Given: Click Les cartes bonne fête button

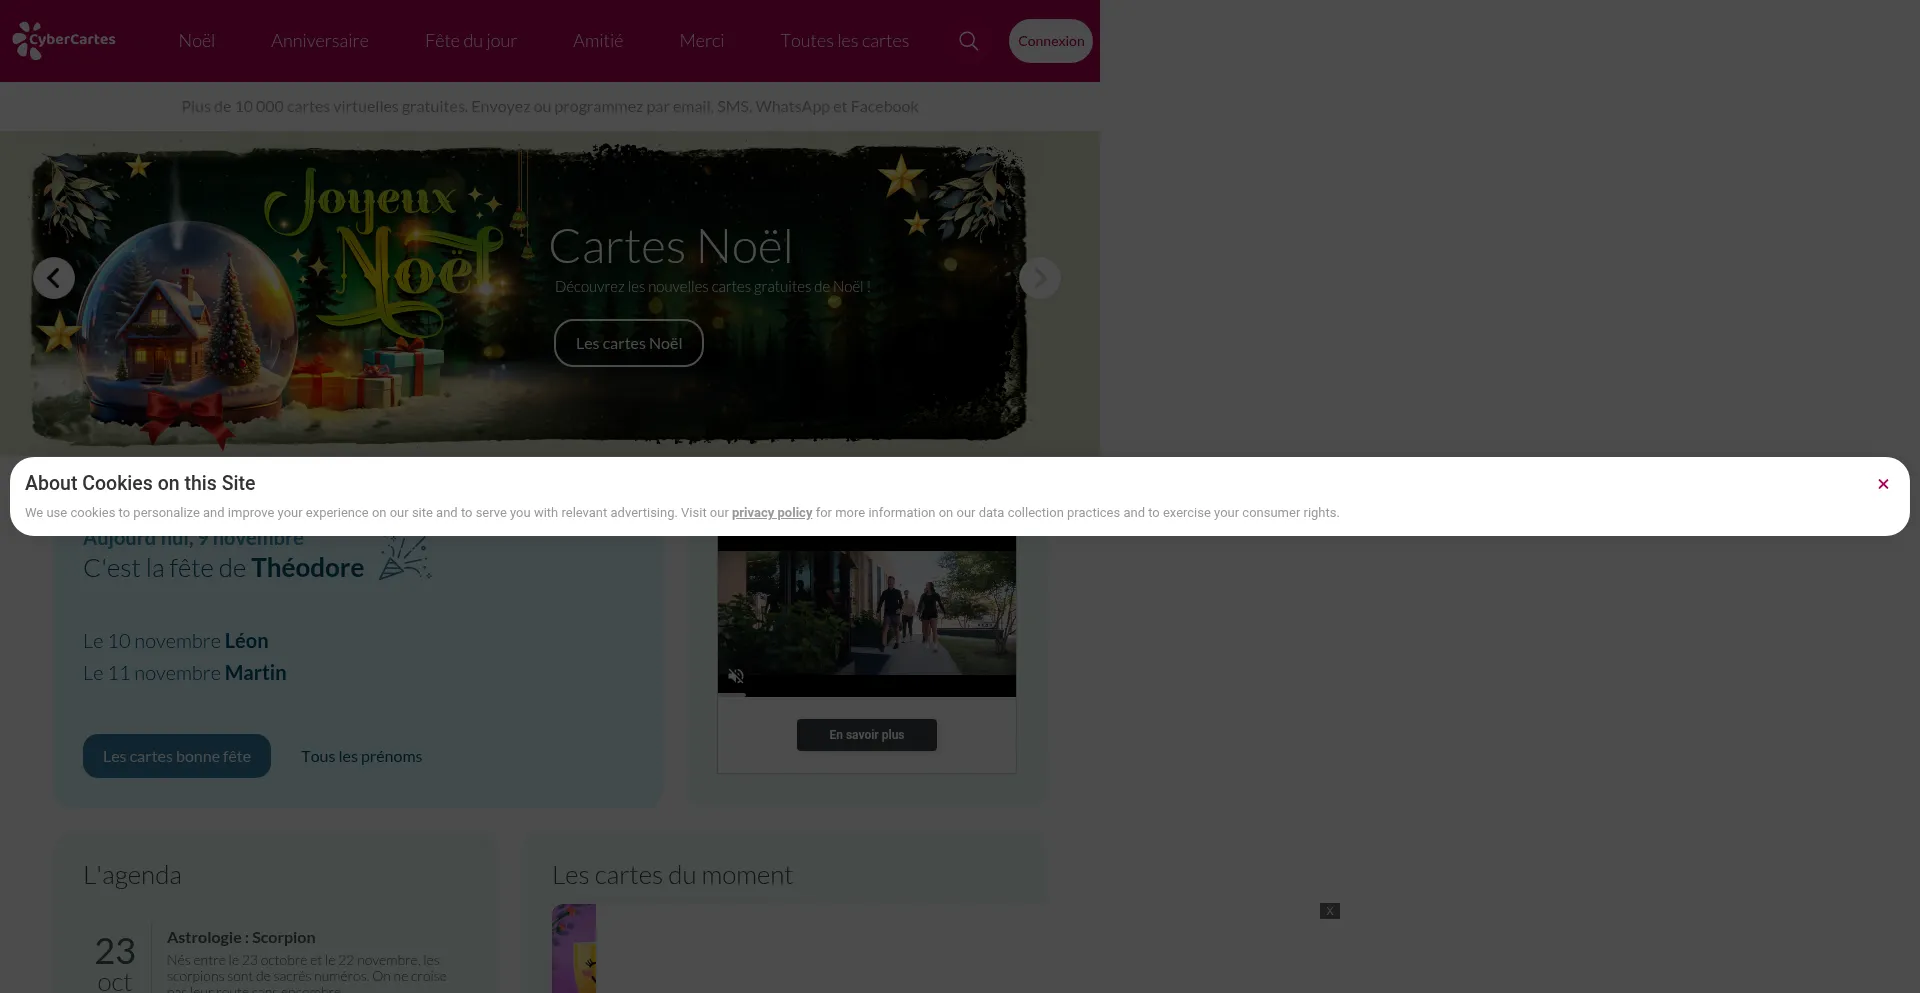Looking at the screenshot, I should point(177,756).
